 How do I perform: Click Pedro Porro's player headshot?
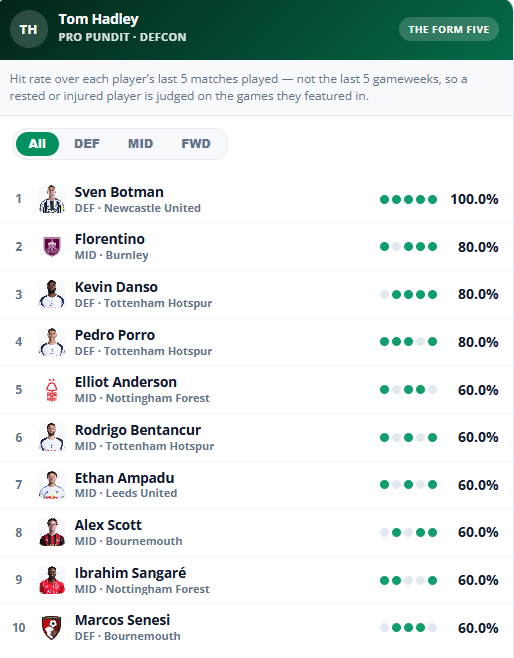pyautogui.click(x=52, y=342)
